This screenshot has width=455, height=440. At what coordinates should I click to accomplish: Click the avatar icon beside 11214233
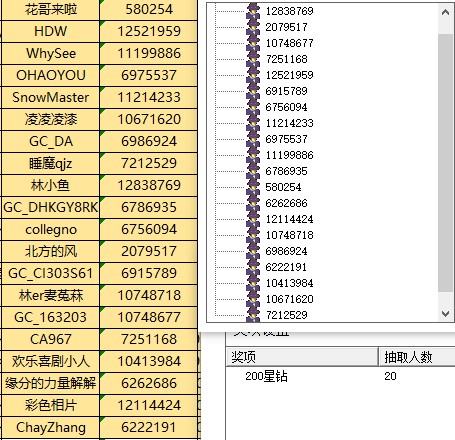pos(253,123)
